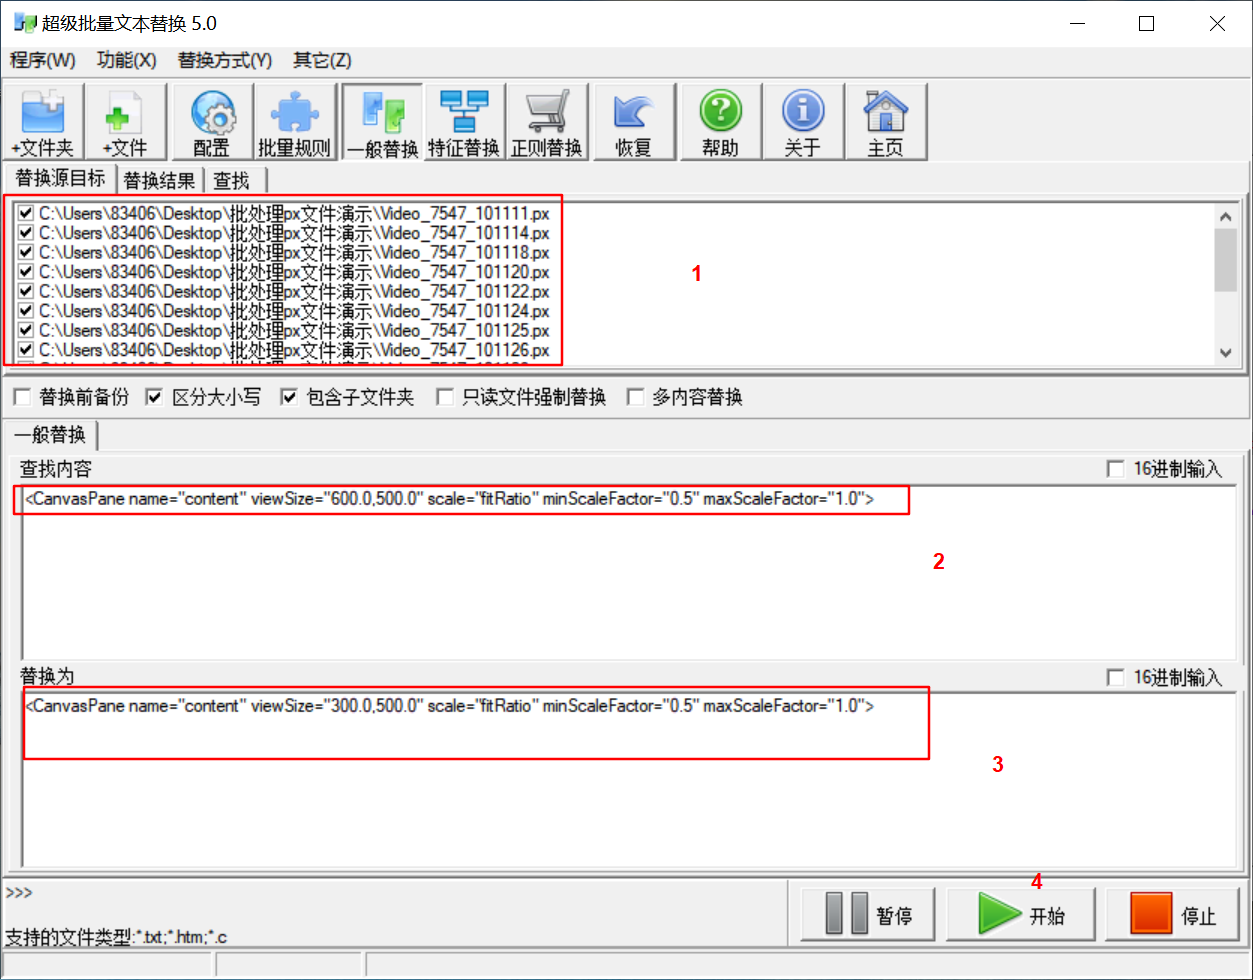Enable the 替换前备份 checkbox
The image size is (1253, 980).
pyautogui.click(x=22, y=397)
